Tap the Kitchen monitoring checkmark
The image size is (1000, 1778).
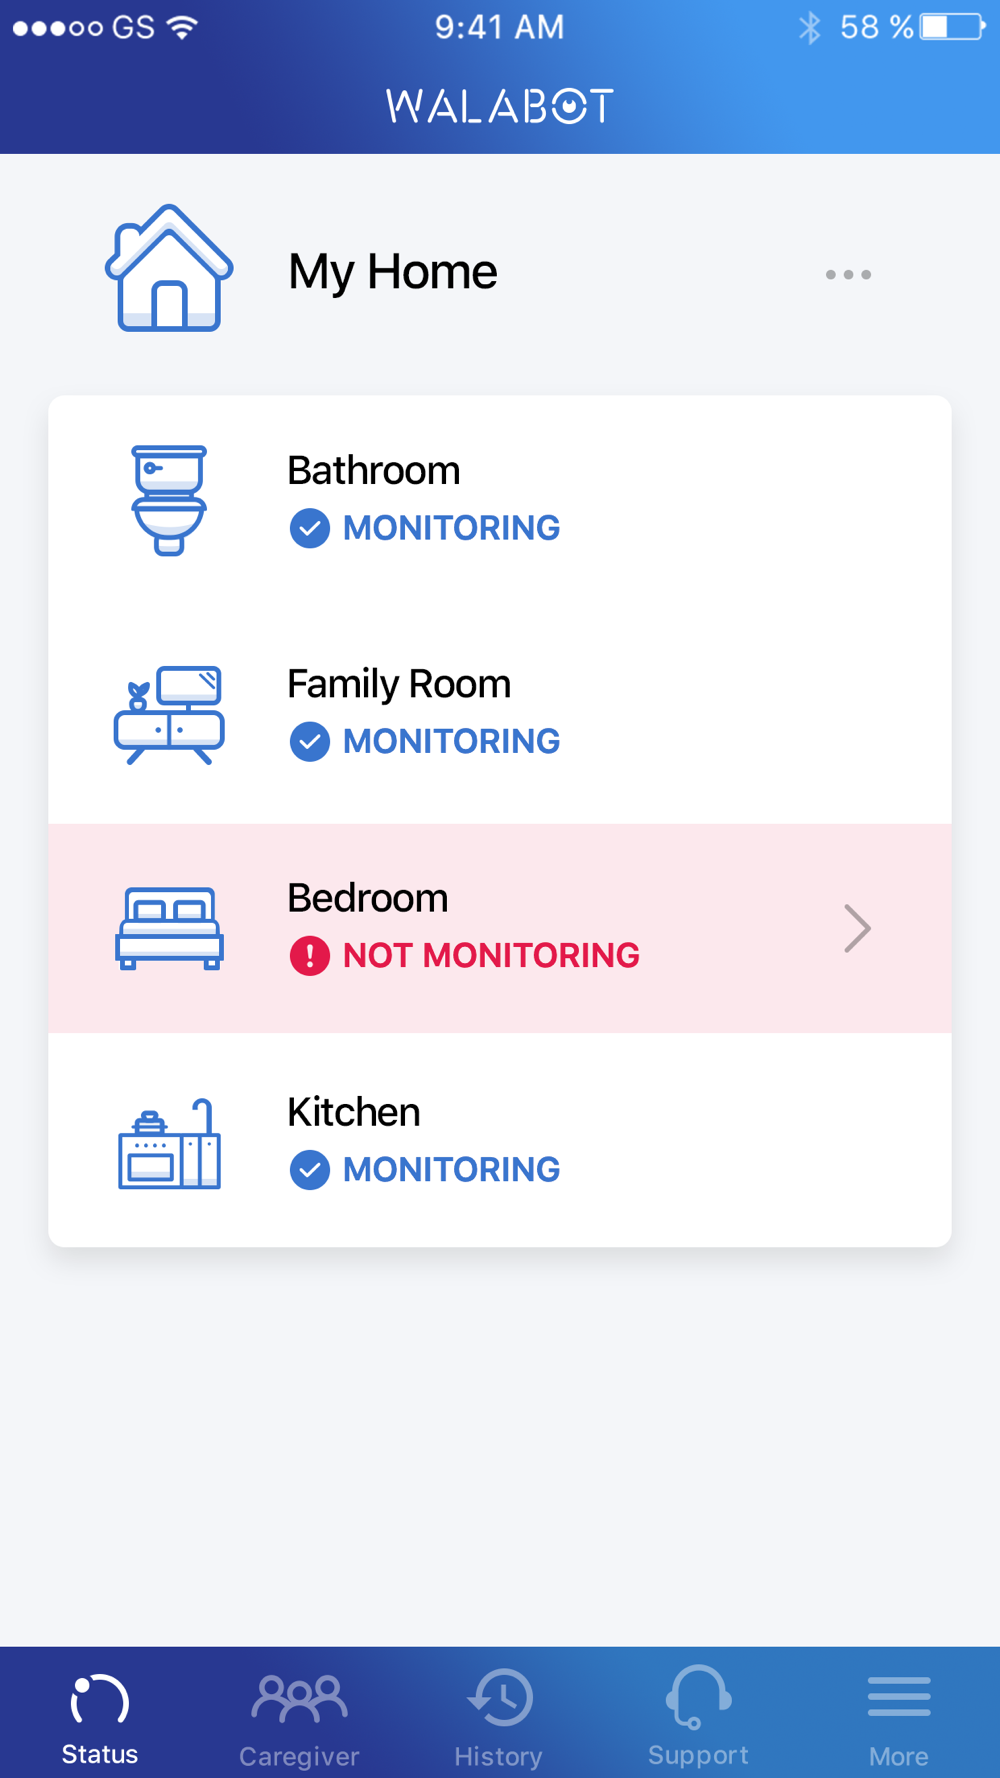310,1169
